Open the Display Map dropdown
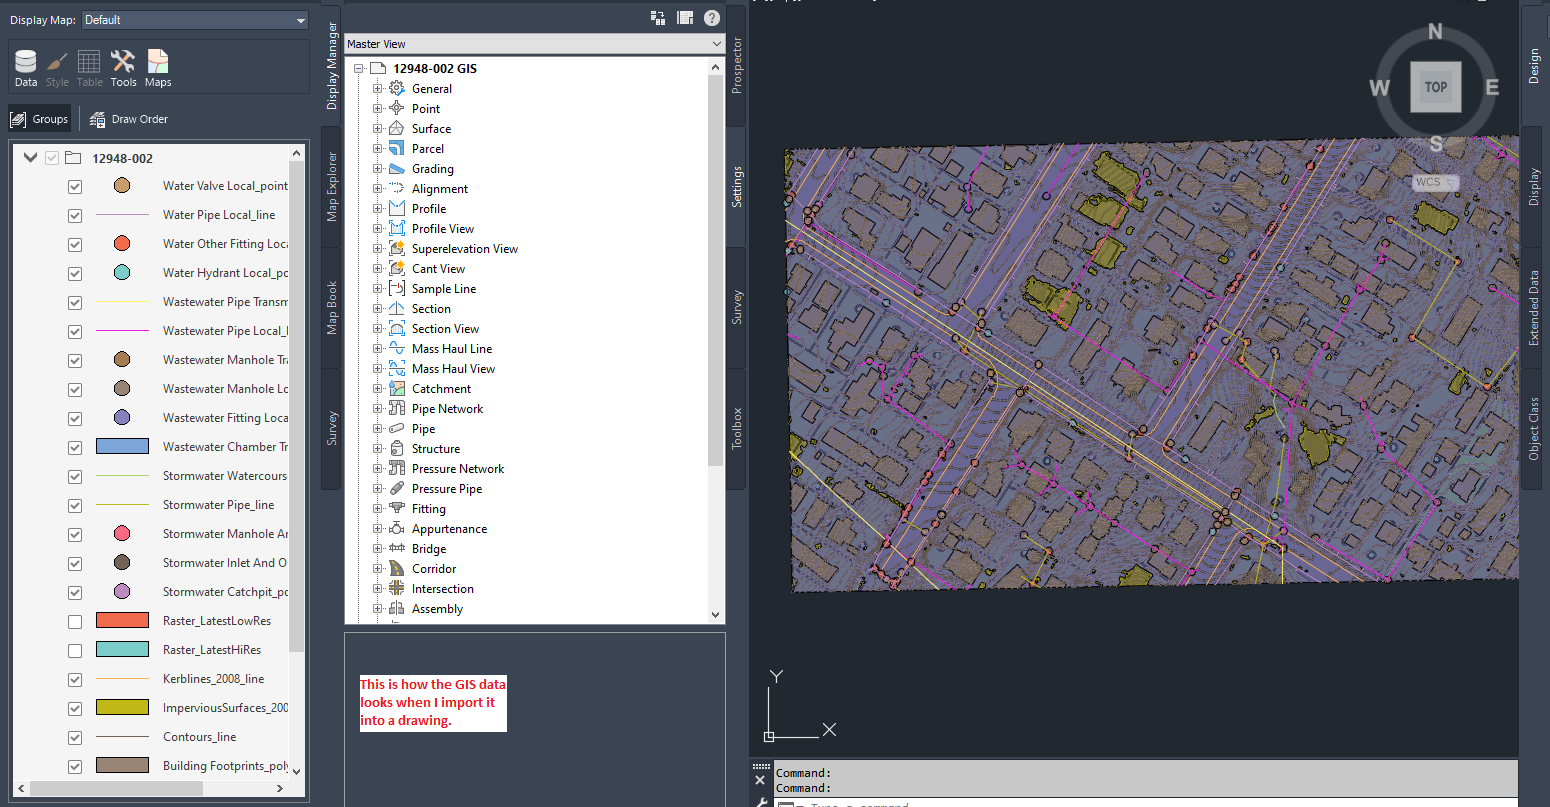This screenshot has width=1550, height=807. click(x=195, y=20)
